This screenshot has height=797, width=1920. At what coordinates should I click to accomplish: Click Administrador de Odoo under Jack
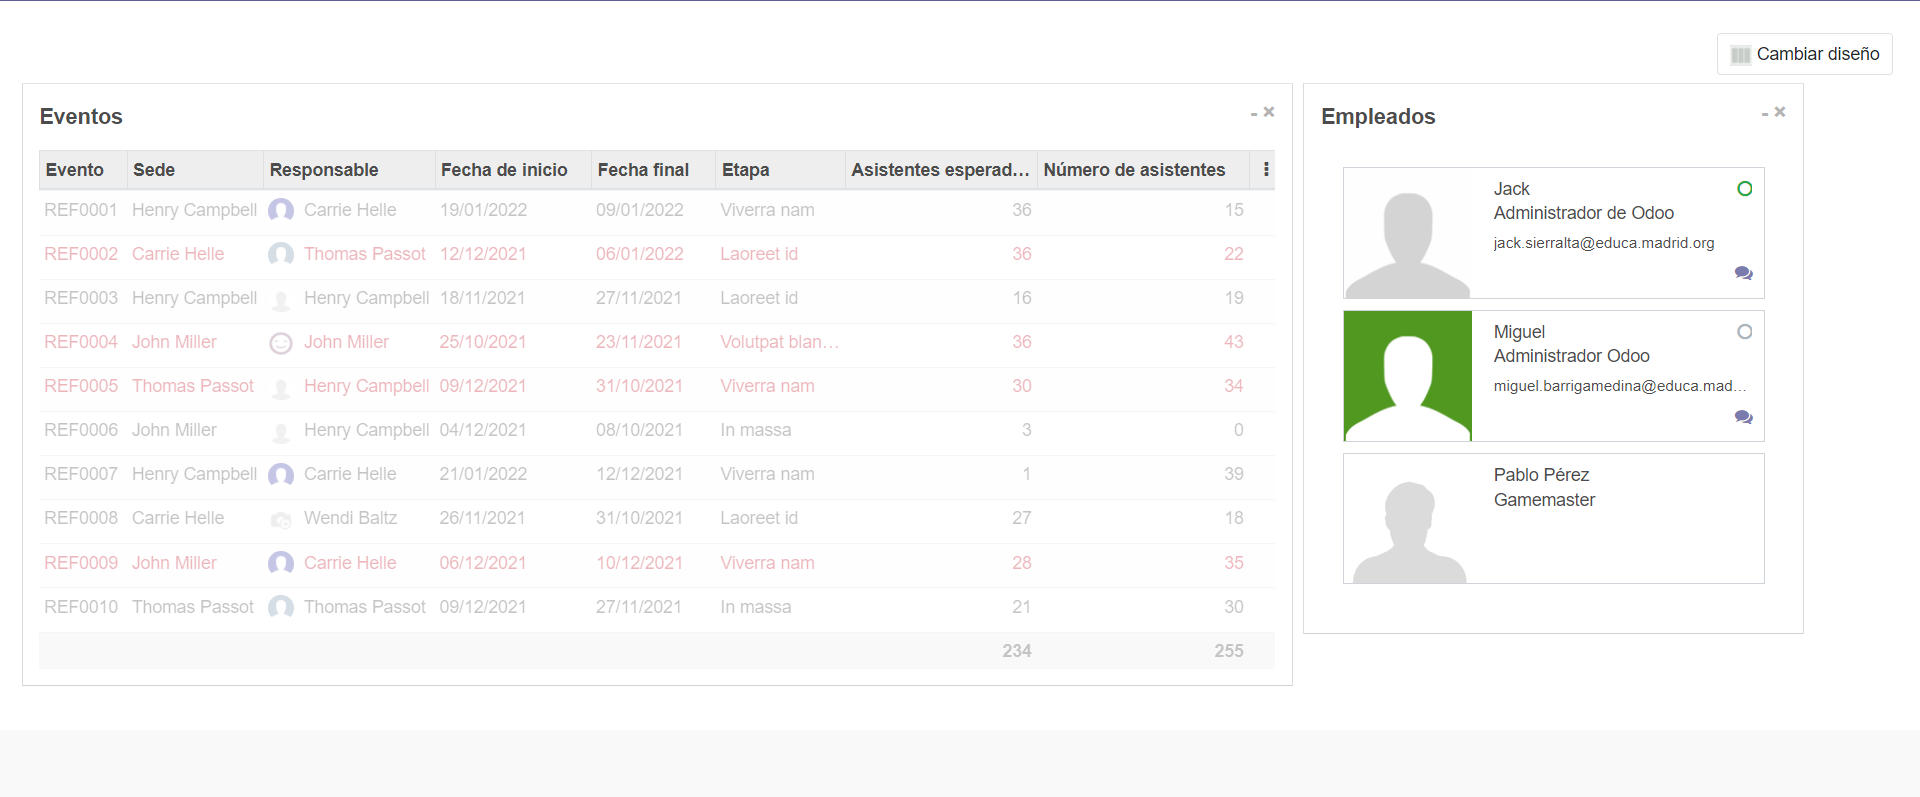pyautogui.click(x=1584, y=213)
